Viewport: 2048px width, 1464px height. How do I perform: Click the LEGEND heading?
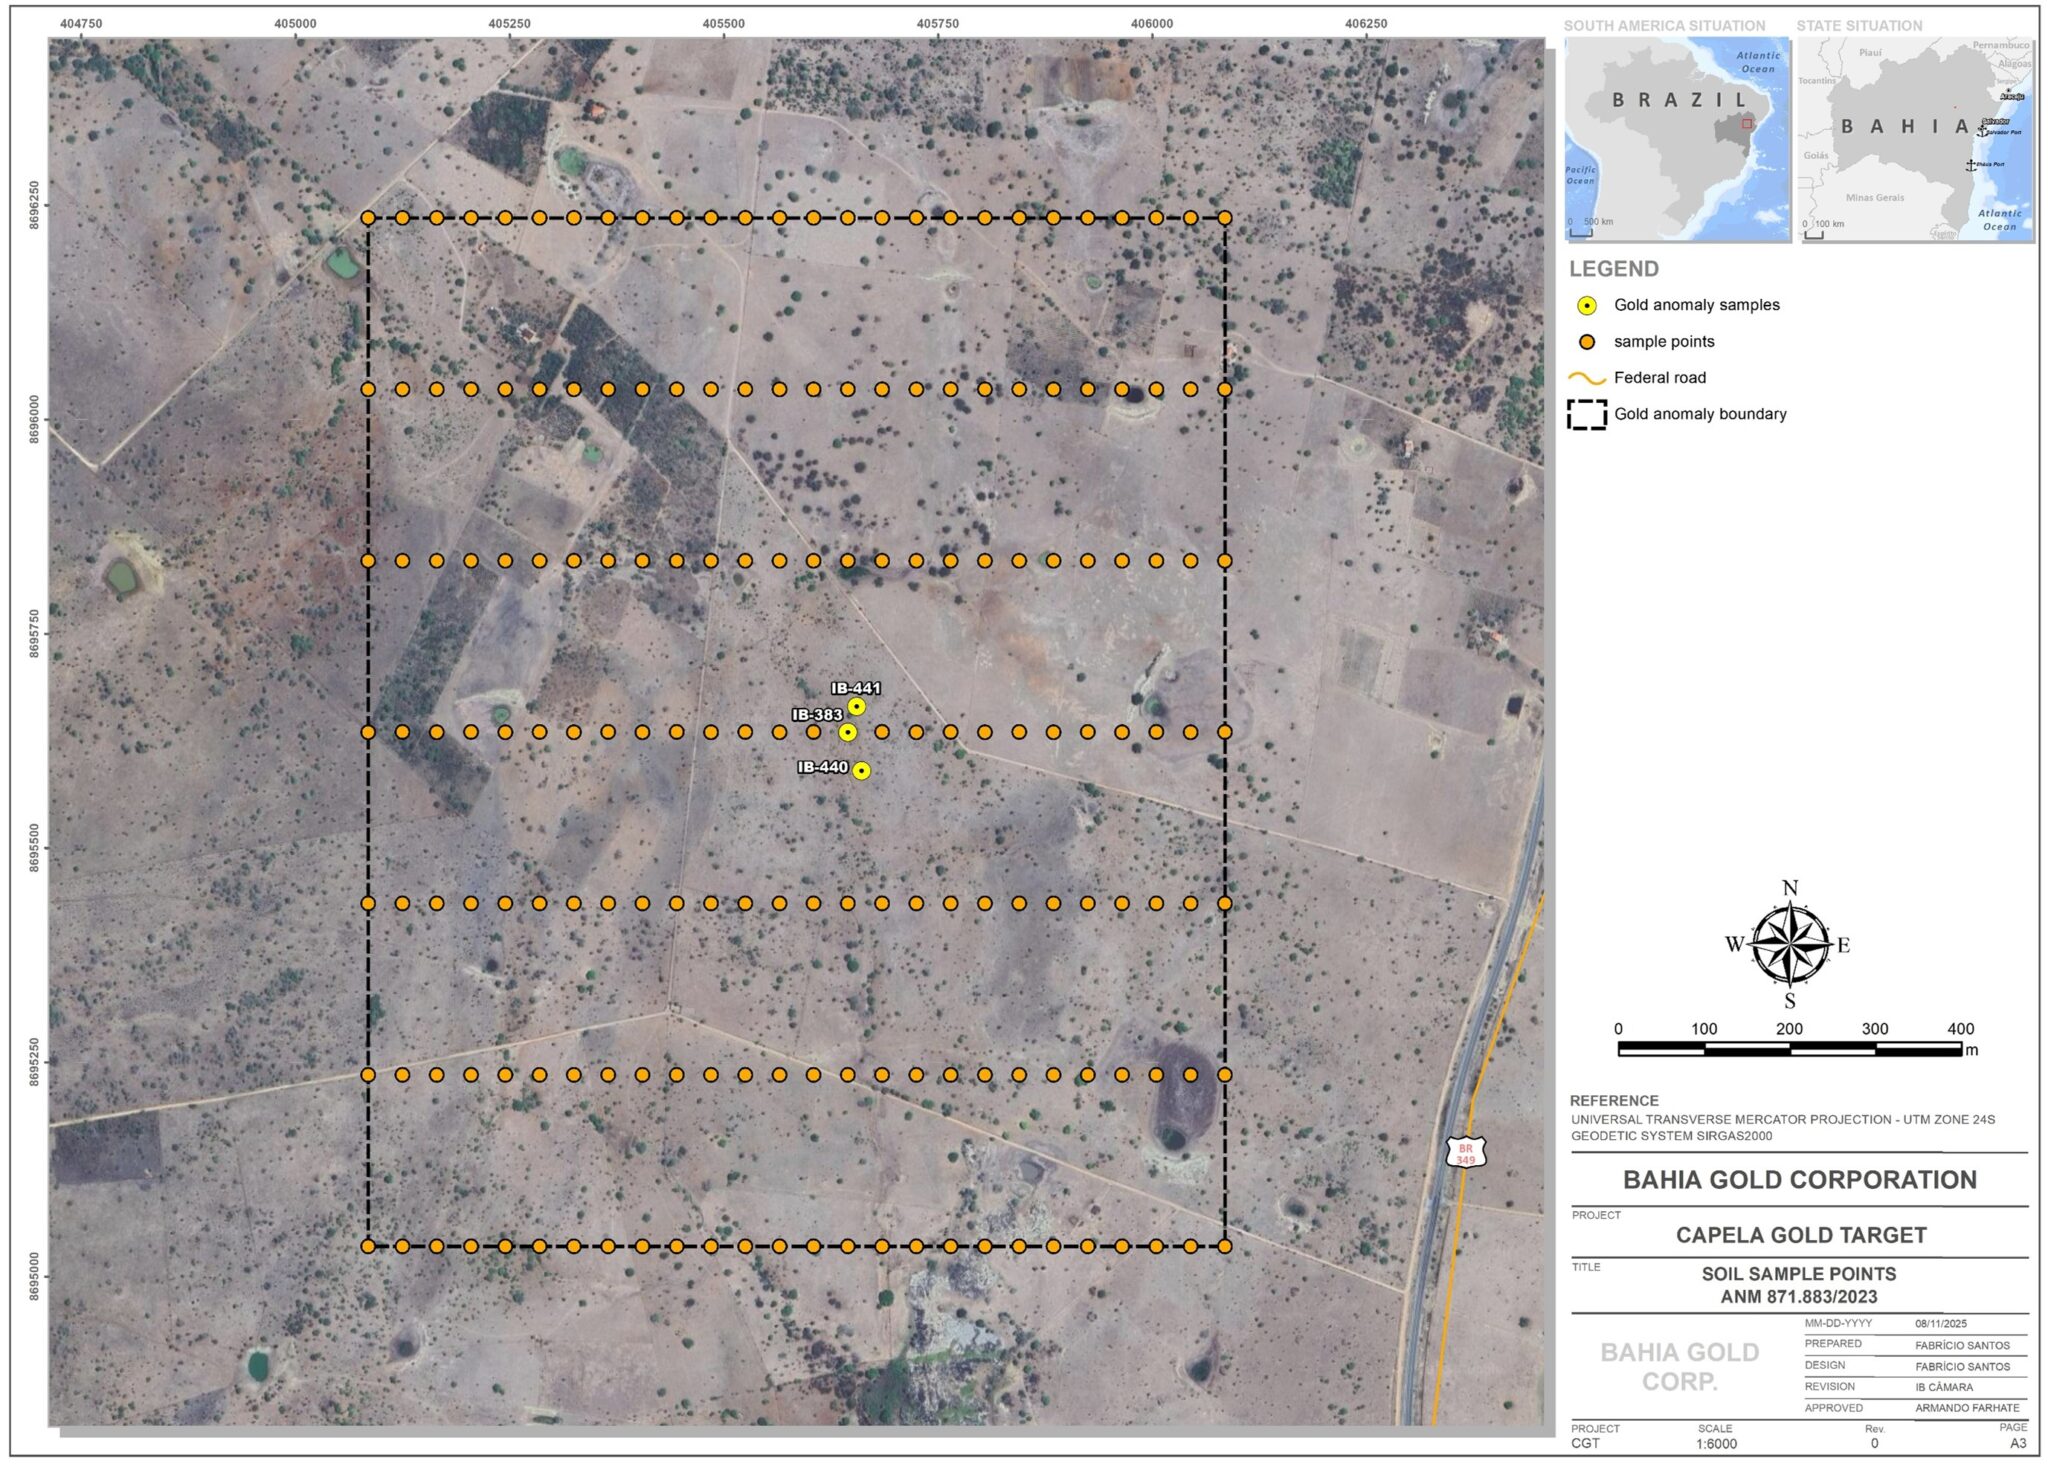[x=1613, y=269]
